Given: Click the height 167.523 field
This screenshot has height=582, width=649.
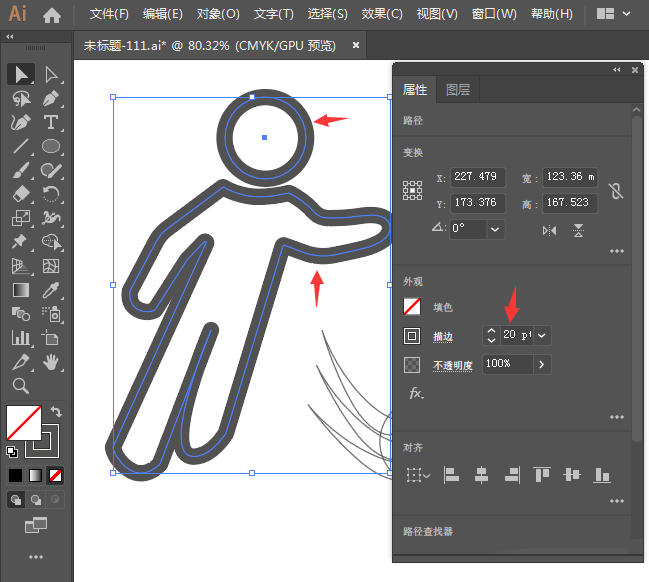Looking at the screenshot, I should [x=570, y=203].
